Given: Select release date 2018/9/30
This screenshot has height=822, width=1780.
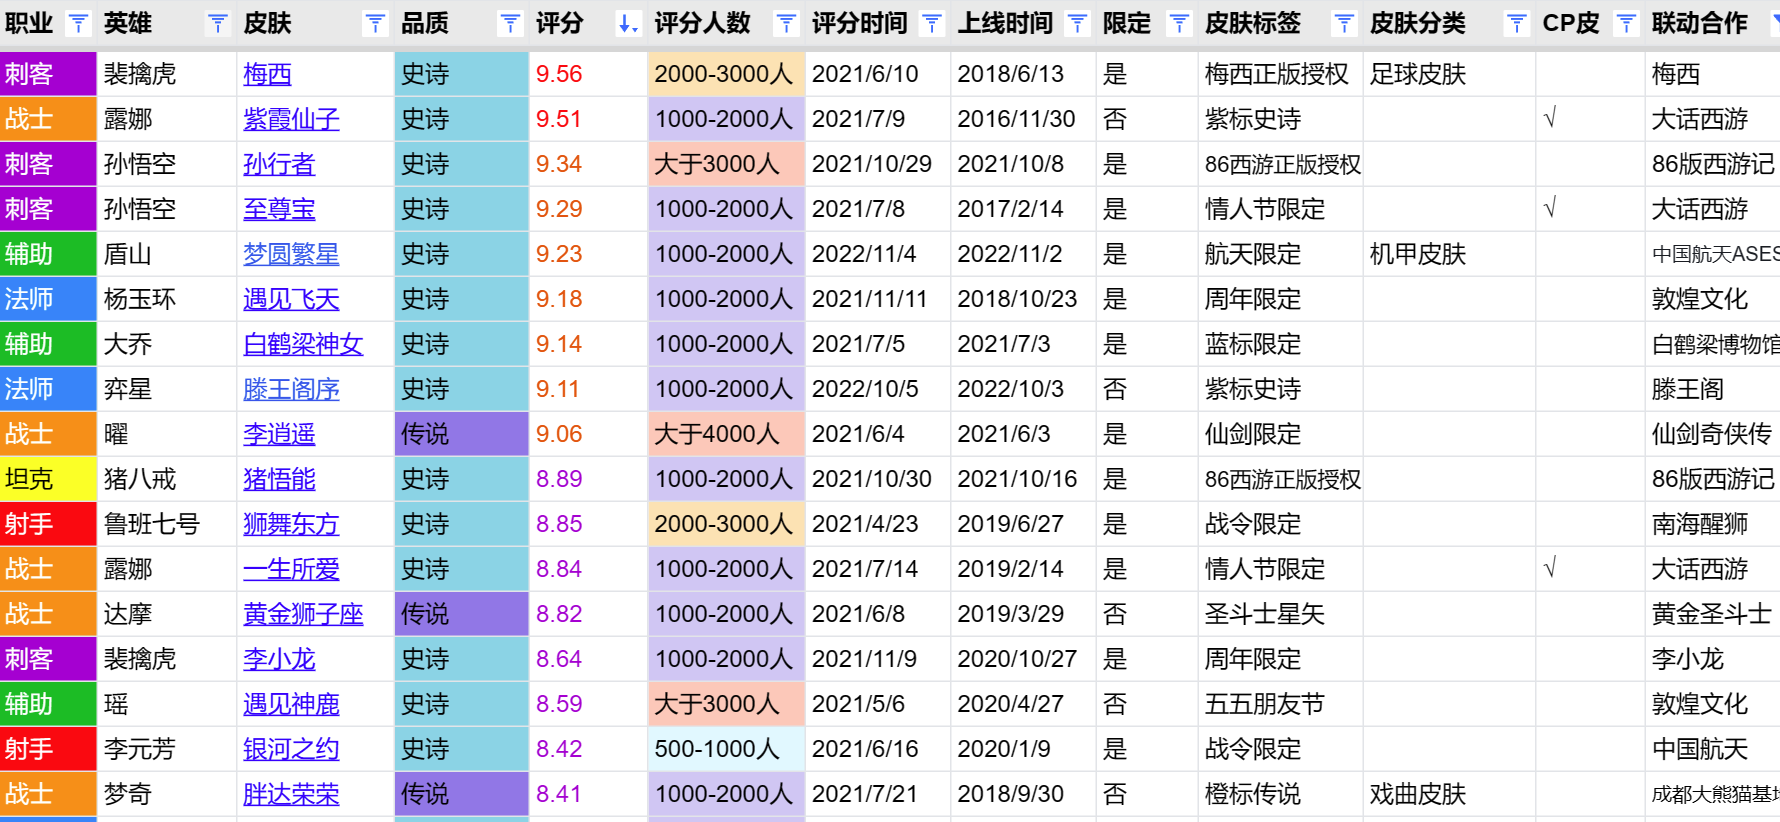Looking at the screenshot, I should pos(1023,794).
